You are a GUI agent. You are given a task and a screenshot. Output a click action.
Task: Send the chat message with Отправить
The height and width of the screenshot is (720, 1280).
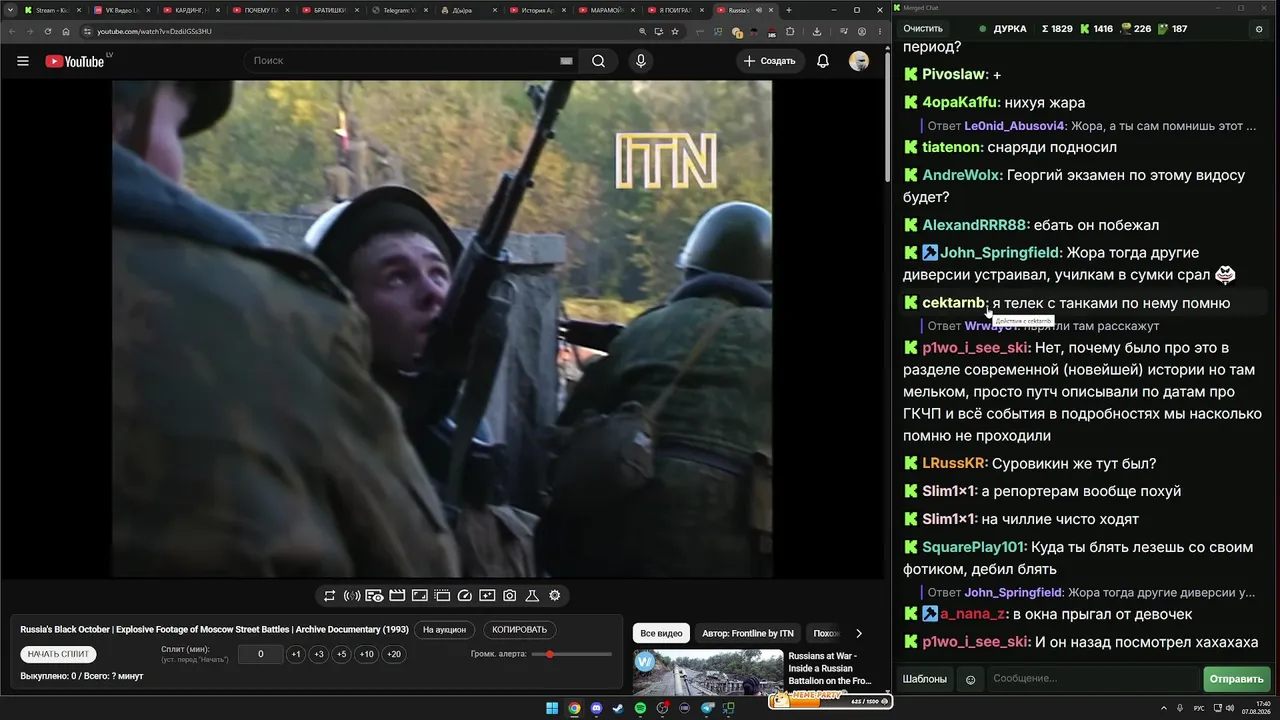[x=1236, y=679]
